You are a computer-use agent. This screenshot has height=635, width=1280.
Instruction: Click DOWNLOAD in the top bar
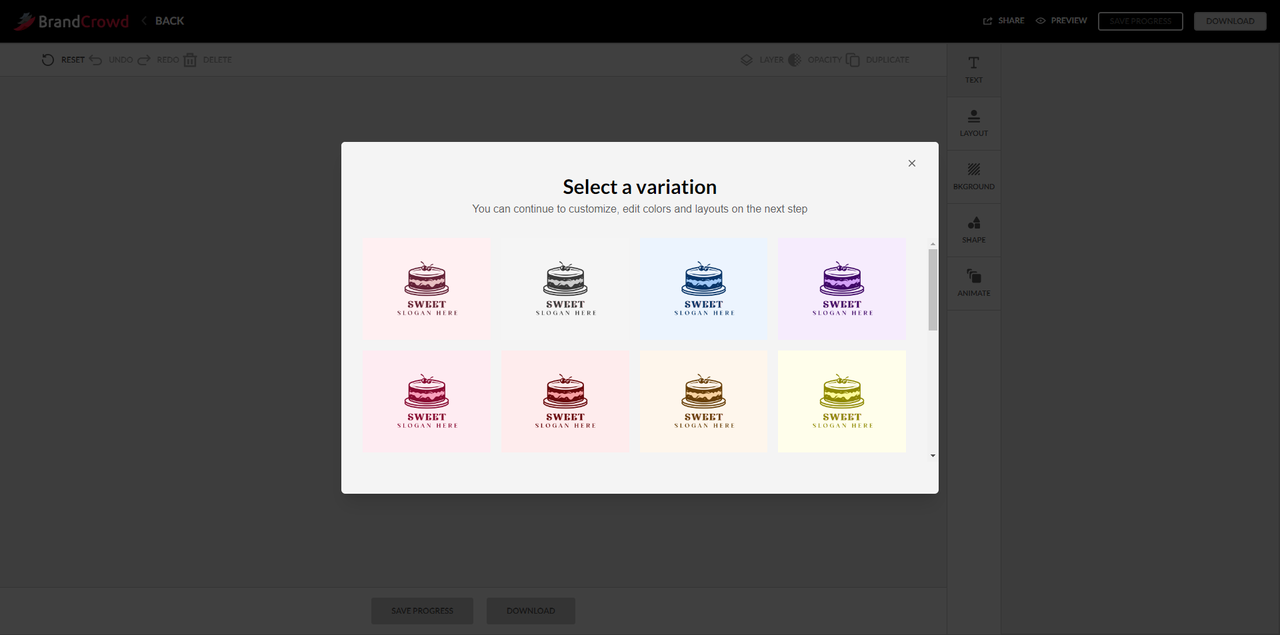[x=1230, y=21]
